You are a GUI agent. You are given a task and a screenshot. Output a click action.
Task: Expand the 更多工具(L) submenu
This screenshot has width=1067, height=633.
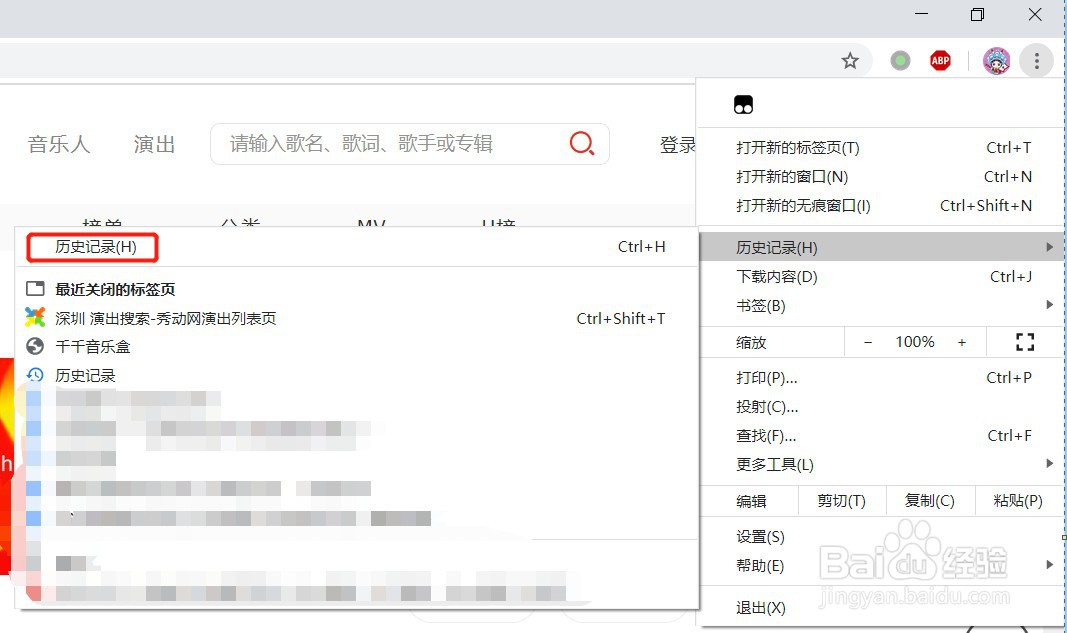coord(1049,463)
